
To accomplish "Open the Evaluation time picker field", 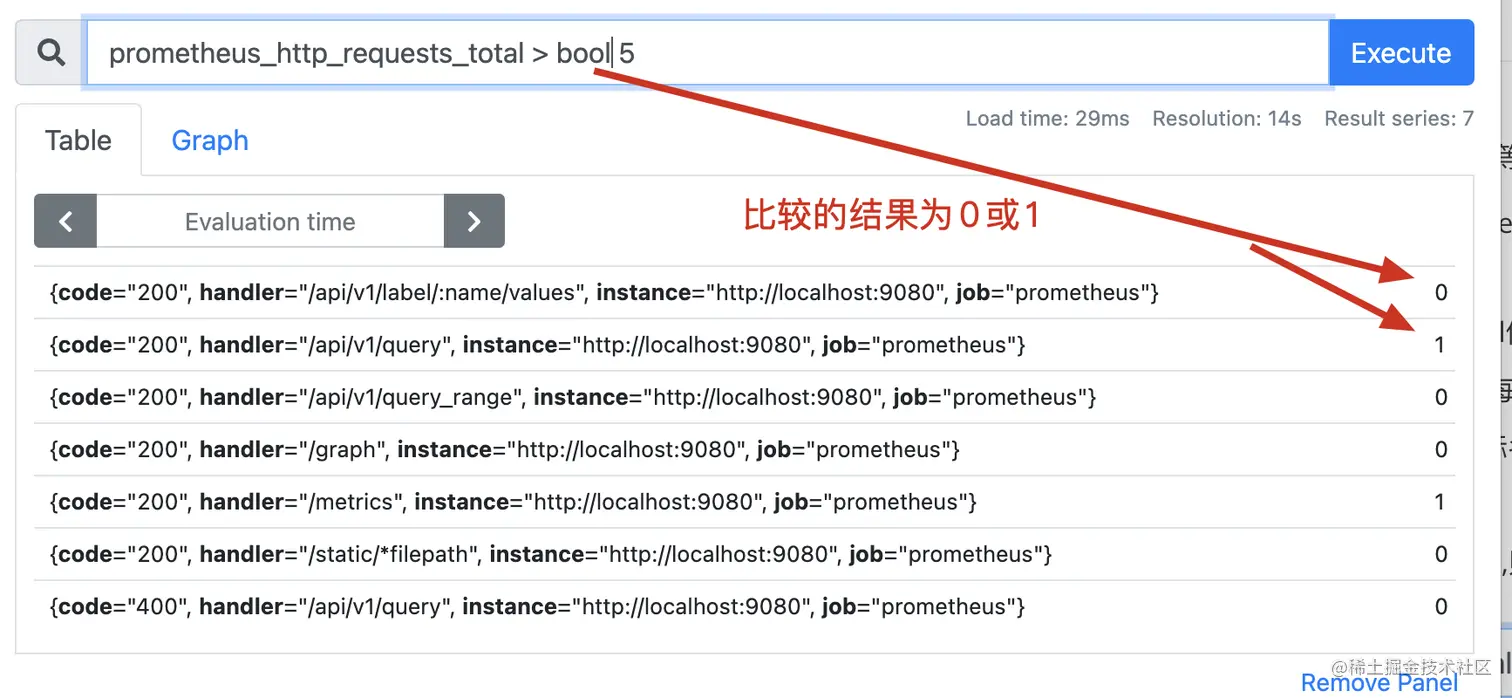I will (268, 221).
